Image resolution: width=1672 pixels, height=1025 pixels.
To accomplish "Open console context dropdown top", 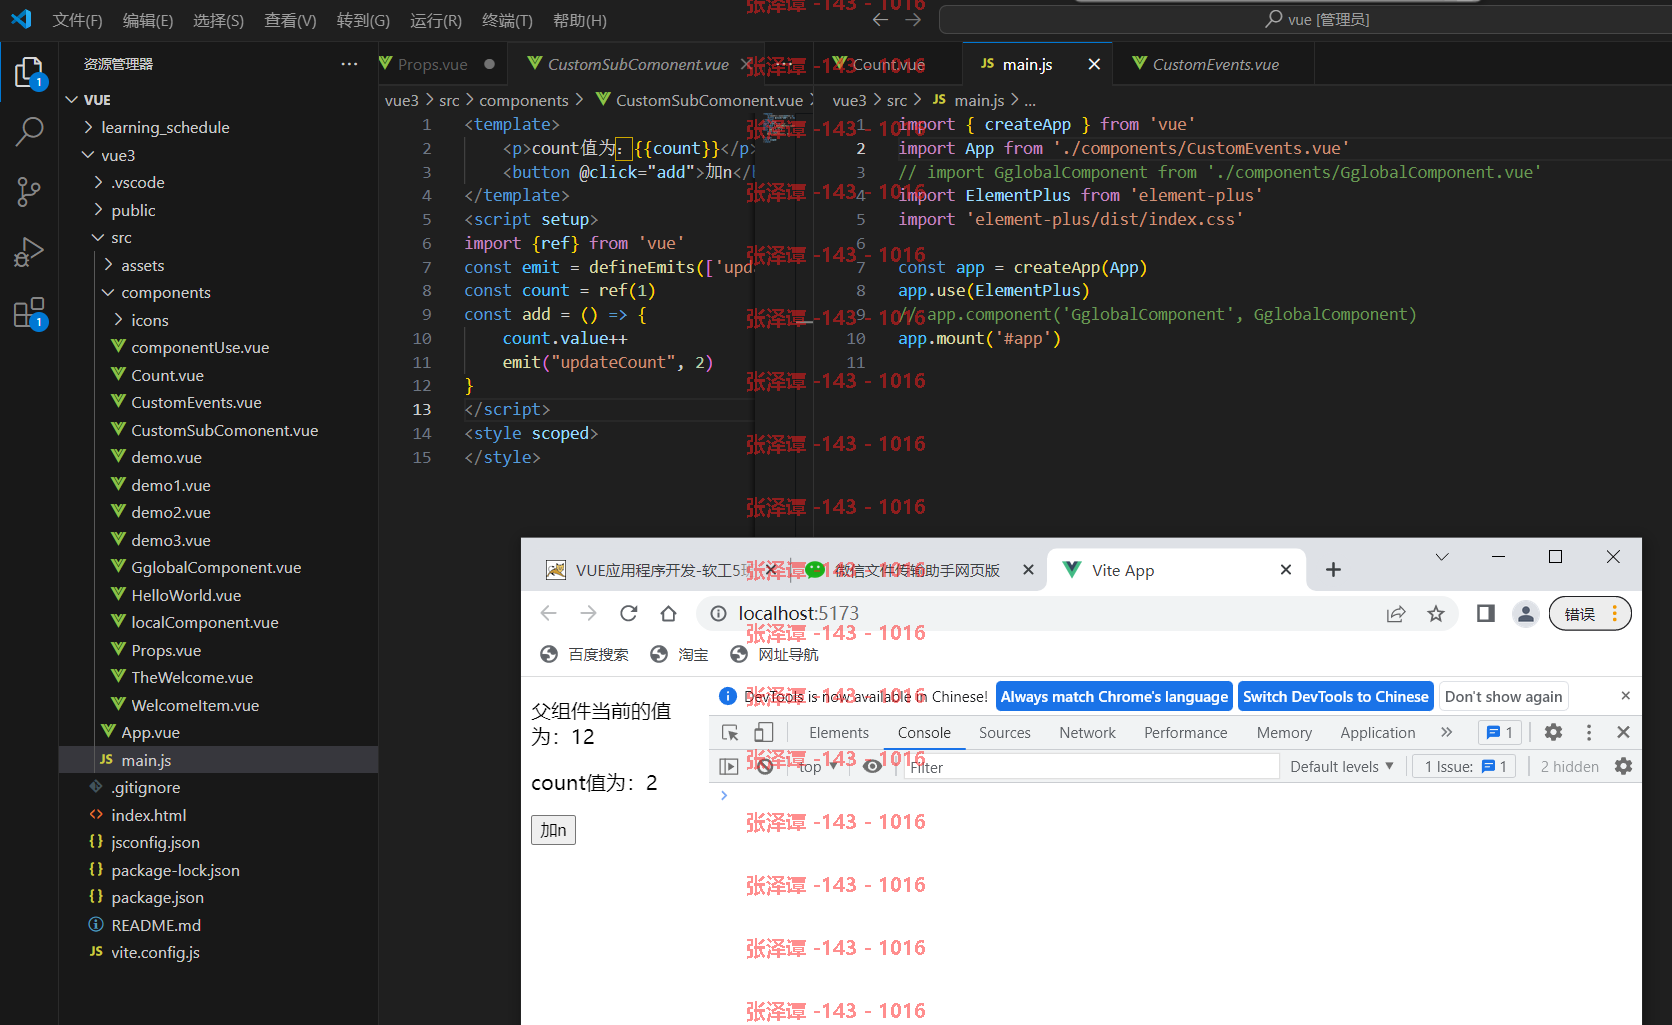I will pyautogui.click(x=818, y=766).
